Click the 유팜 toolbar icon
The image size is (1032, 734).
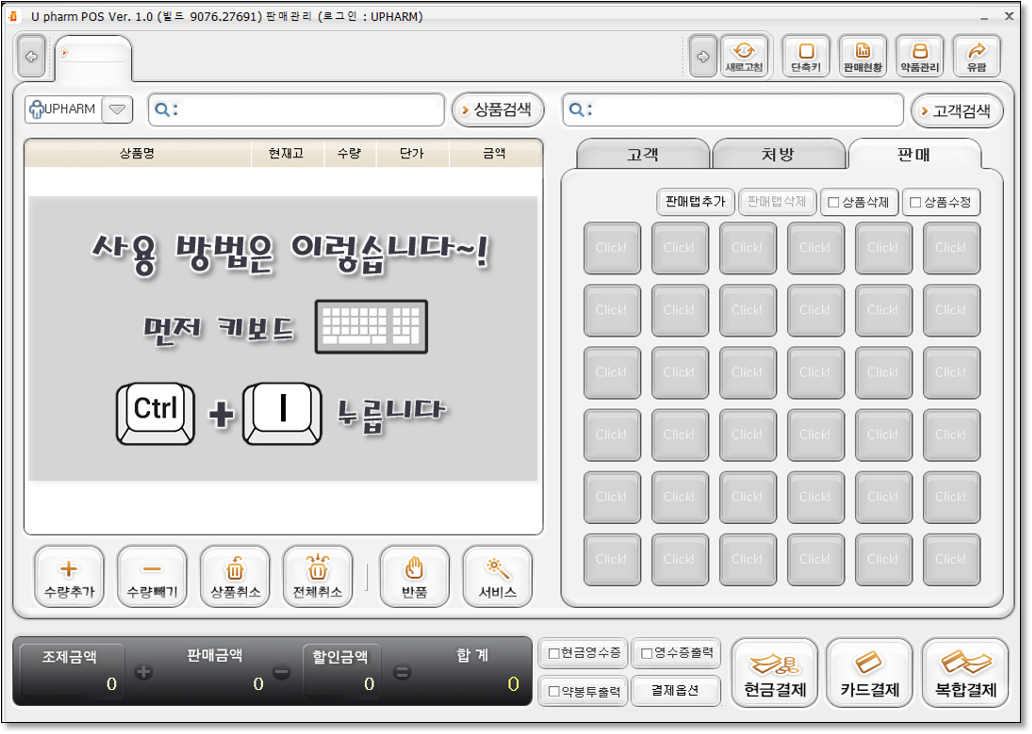click(976, 57)
